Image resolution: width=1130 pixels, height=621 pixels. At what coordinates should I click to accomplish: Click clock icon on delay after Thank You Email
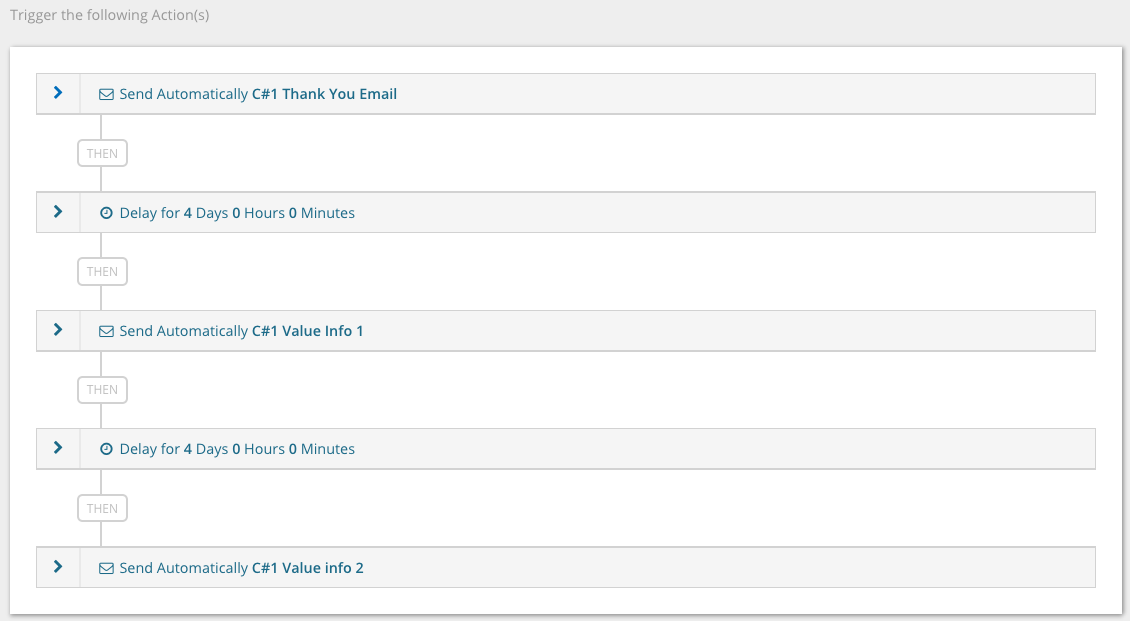click(106, 213)
